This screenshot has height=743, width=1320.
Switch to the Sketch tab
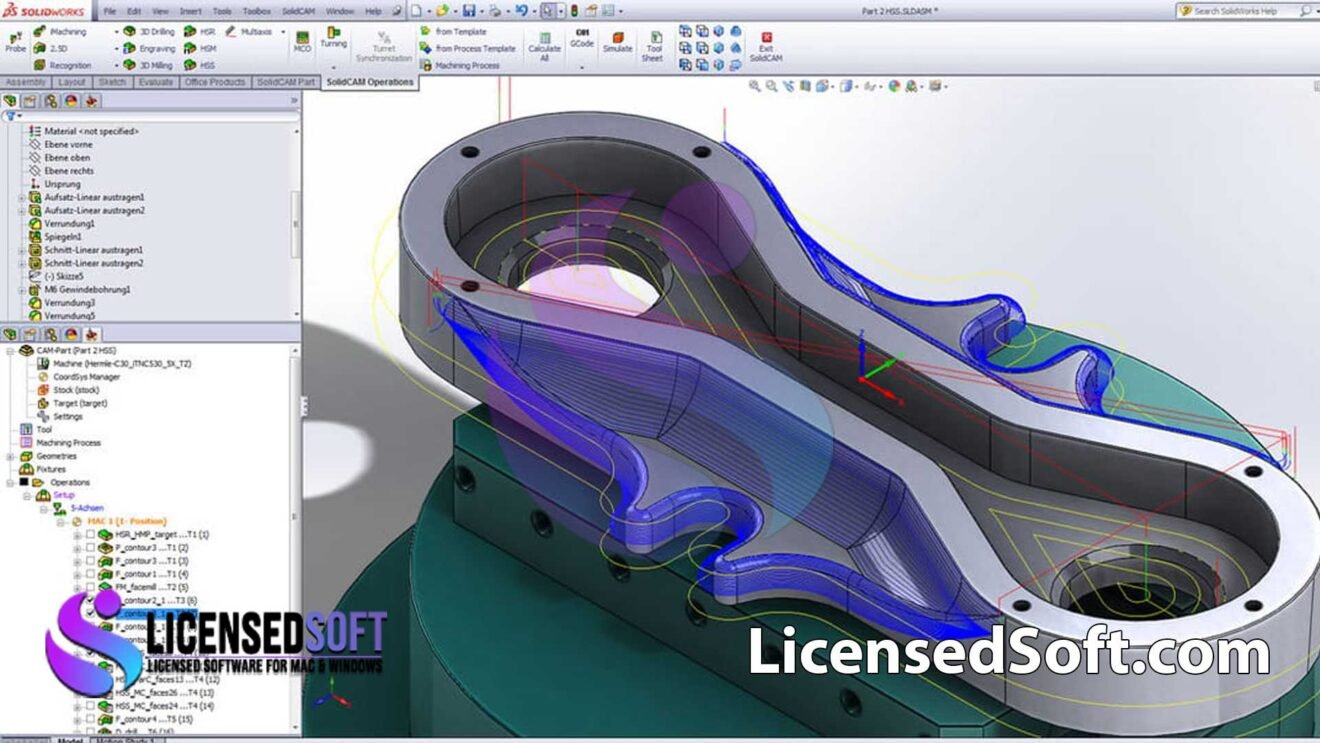click(112, 82)
